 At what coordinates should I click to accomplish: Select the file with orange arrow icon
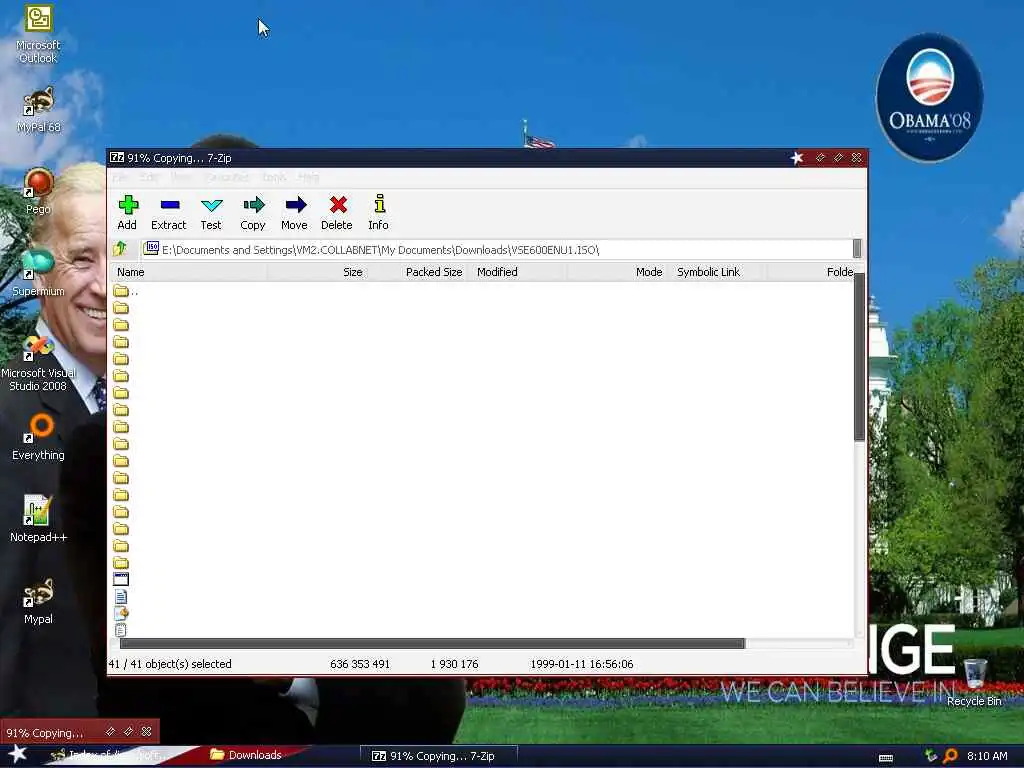coord(121,613)
